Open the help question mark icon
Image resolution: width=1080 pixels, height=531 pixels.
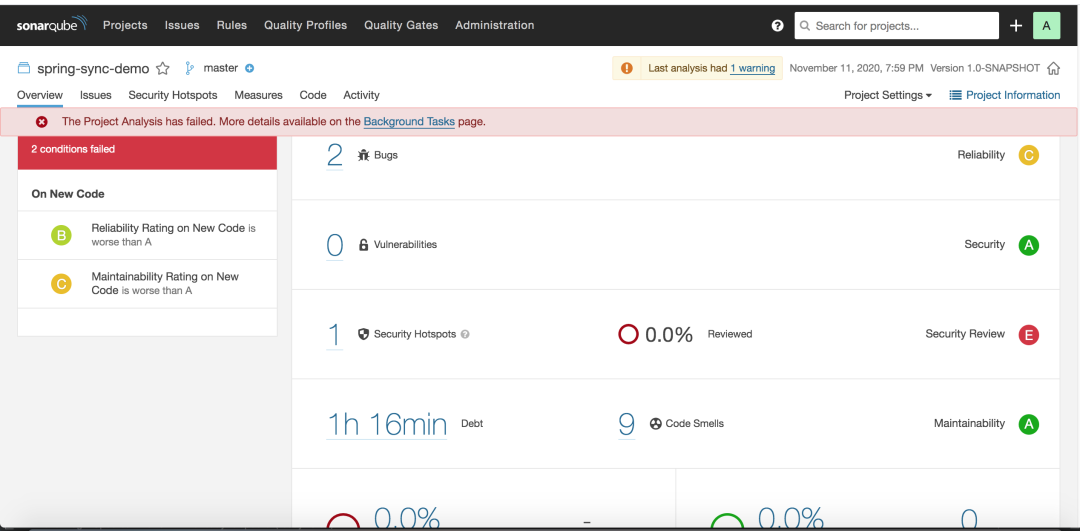(x=778, y=26)
